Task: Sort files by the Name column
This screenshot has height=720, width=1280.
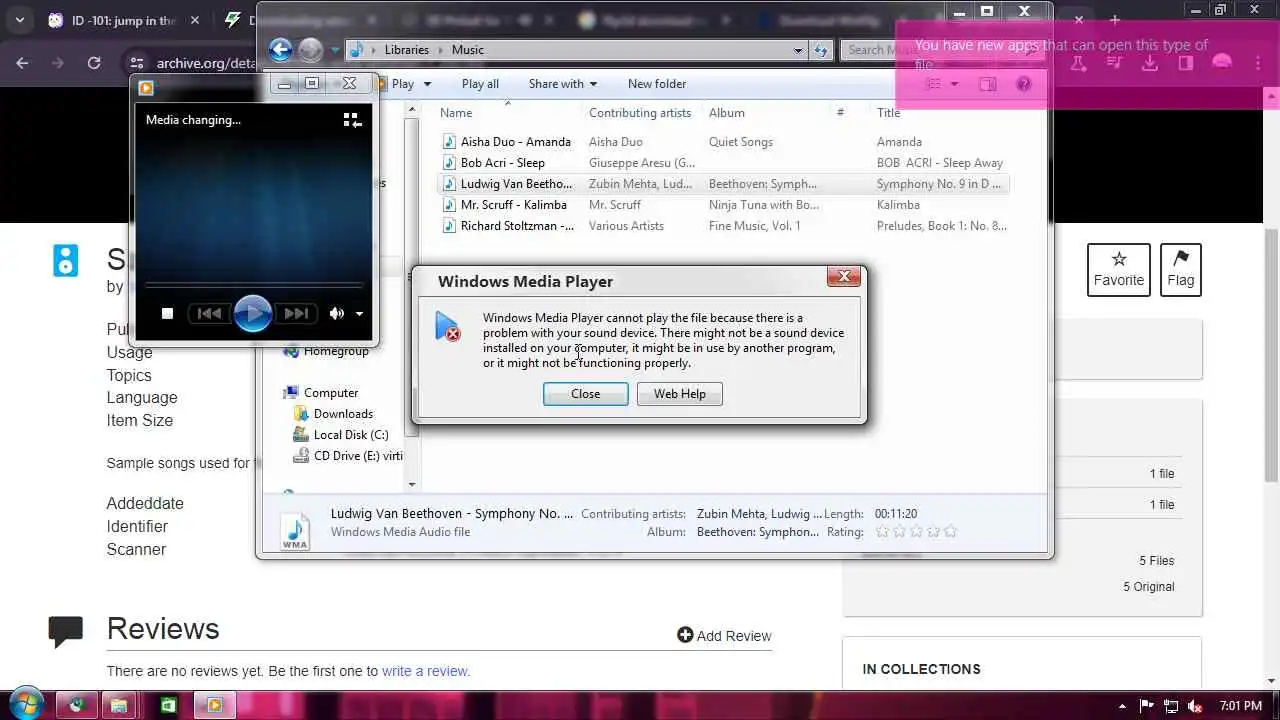Action: click(456, 113)
